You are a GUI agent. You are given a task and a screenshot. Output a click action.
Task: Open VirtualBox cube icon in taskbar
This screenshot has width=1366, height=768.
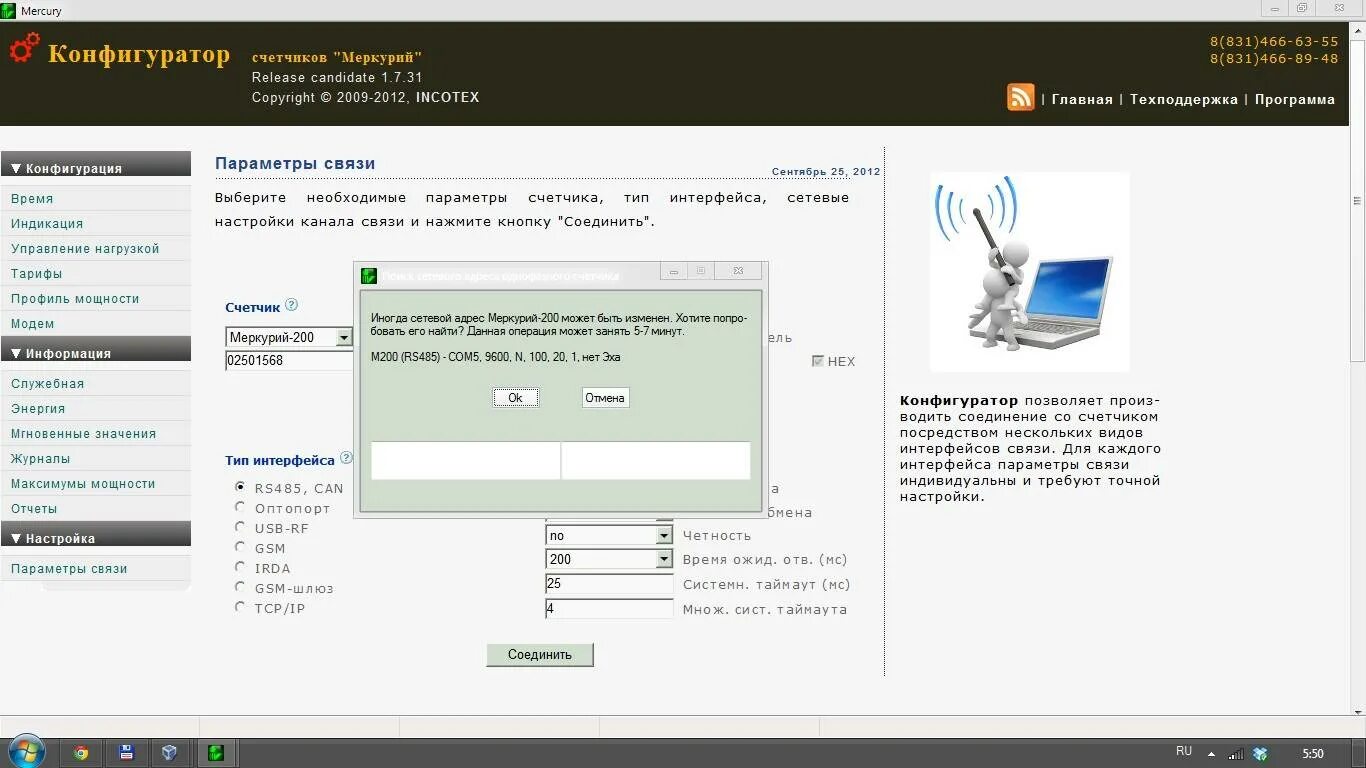(169, 753)
